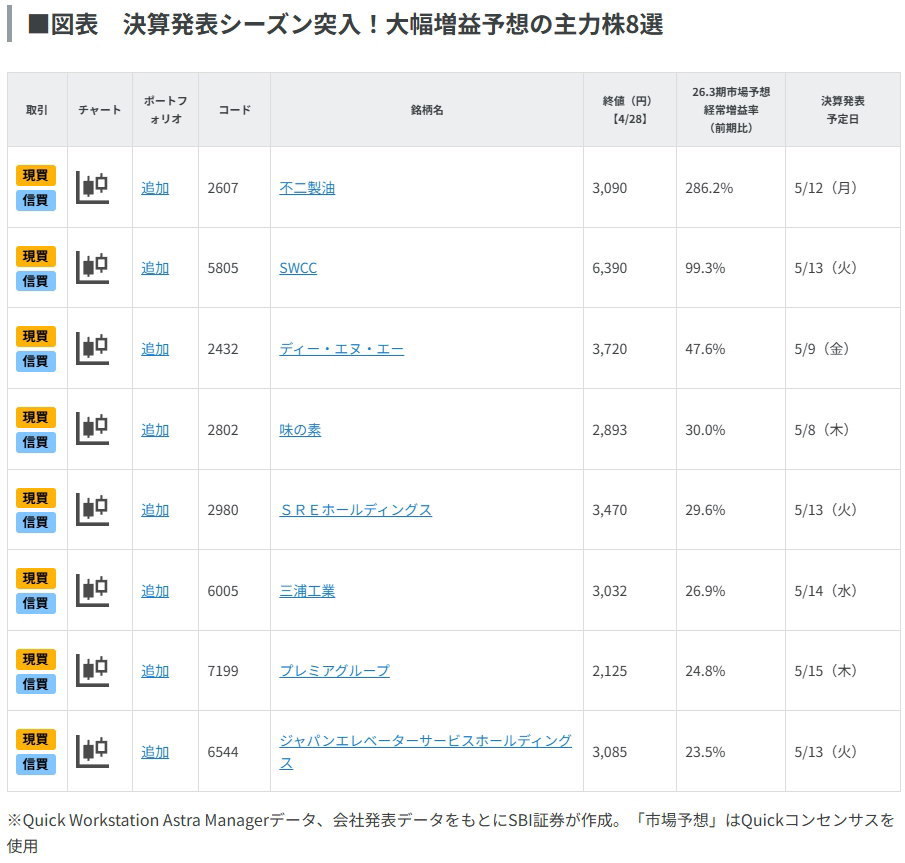Select announcement date 5/9(金)

coord(821,349)
